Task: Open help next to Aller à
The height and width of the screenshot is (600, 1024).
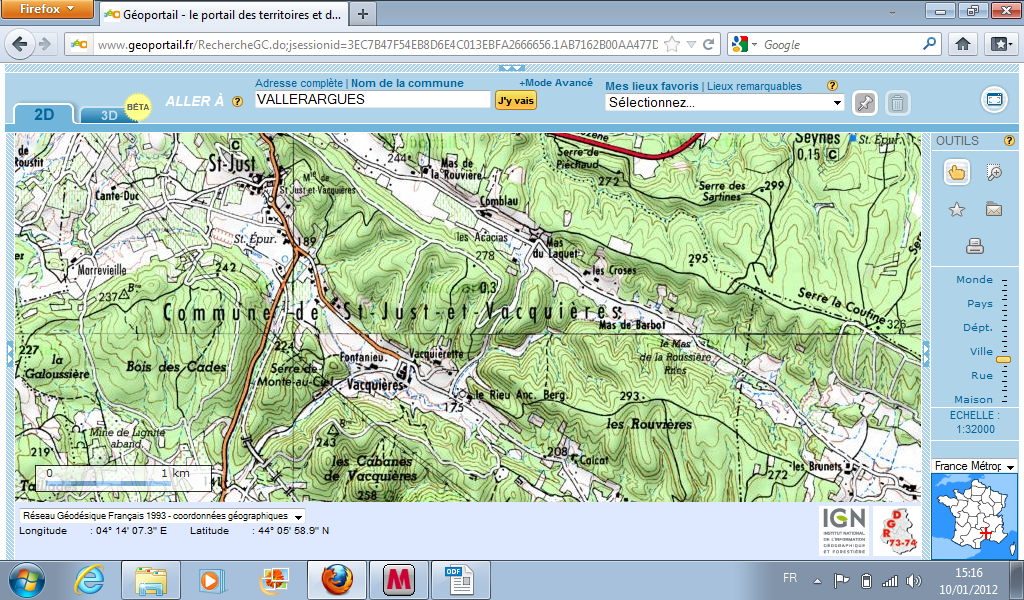Action: point(238,101)
